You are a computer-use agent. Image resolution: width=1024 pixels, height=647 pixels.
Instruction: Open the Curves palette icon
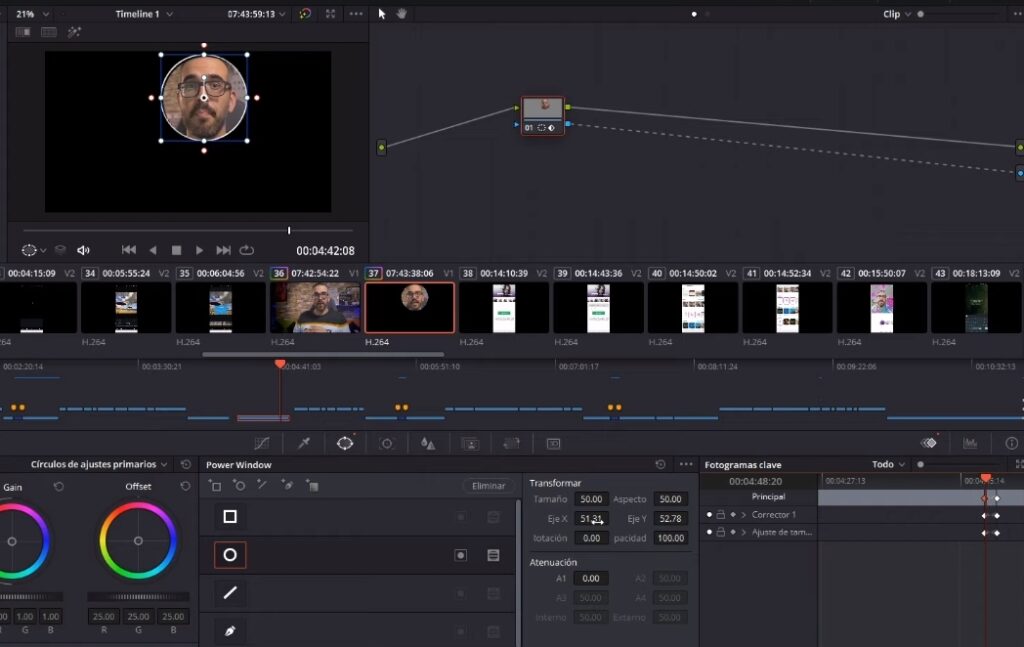pyautogui.click(x=262, y=443)
